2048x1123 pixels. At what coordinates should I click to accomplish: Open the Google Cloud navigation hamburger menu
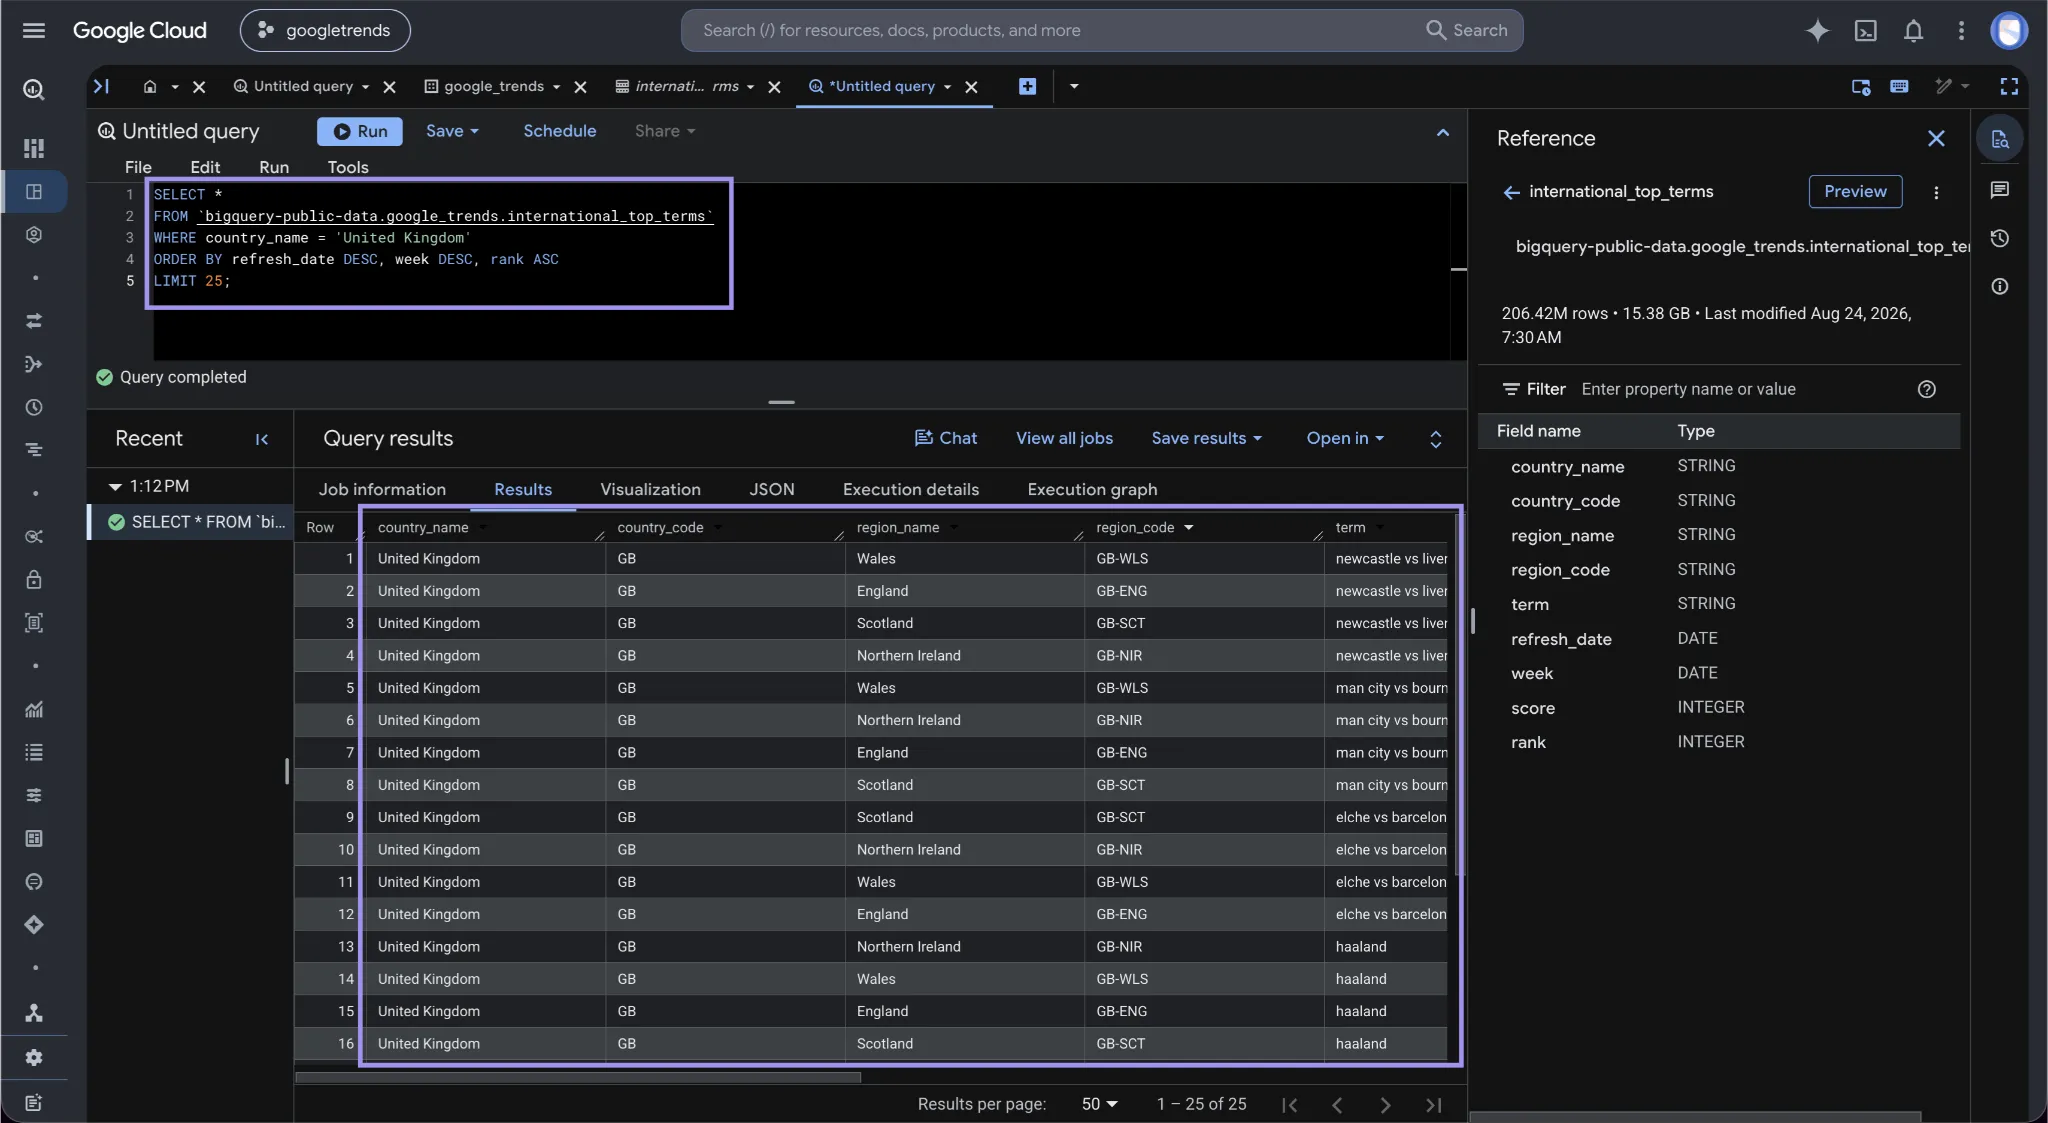[34, 30]
